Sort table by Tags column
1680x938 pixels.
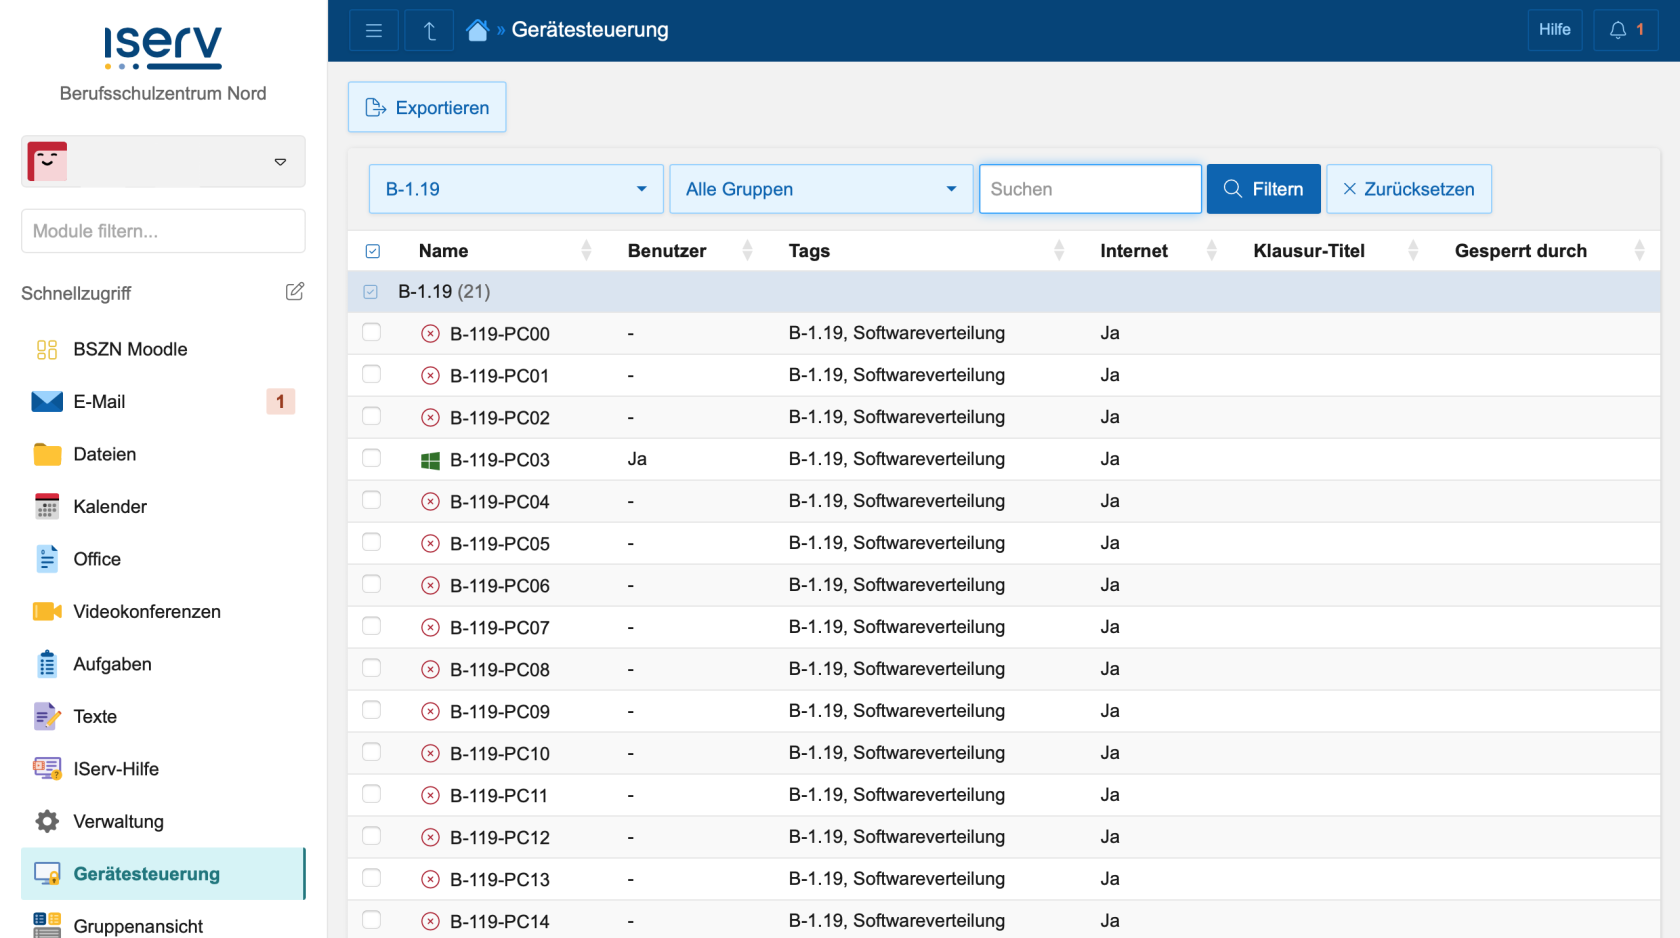(x=926, y=251)
